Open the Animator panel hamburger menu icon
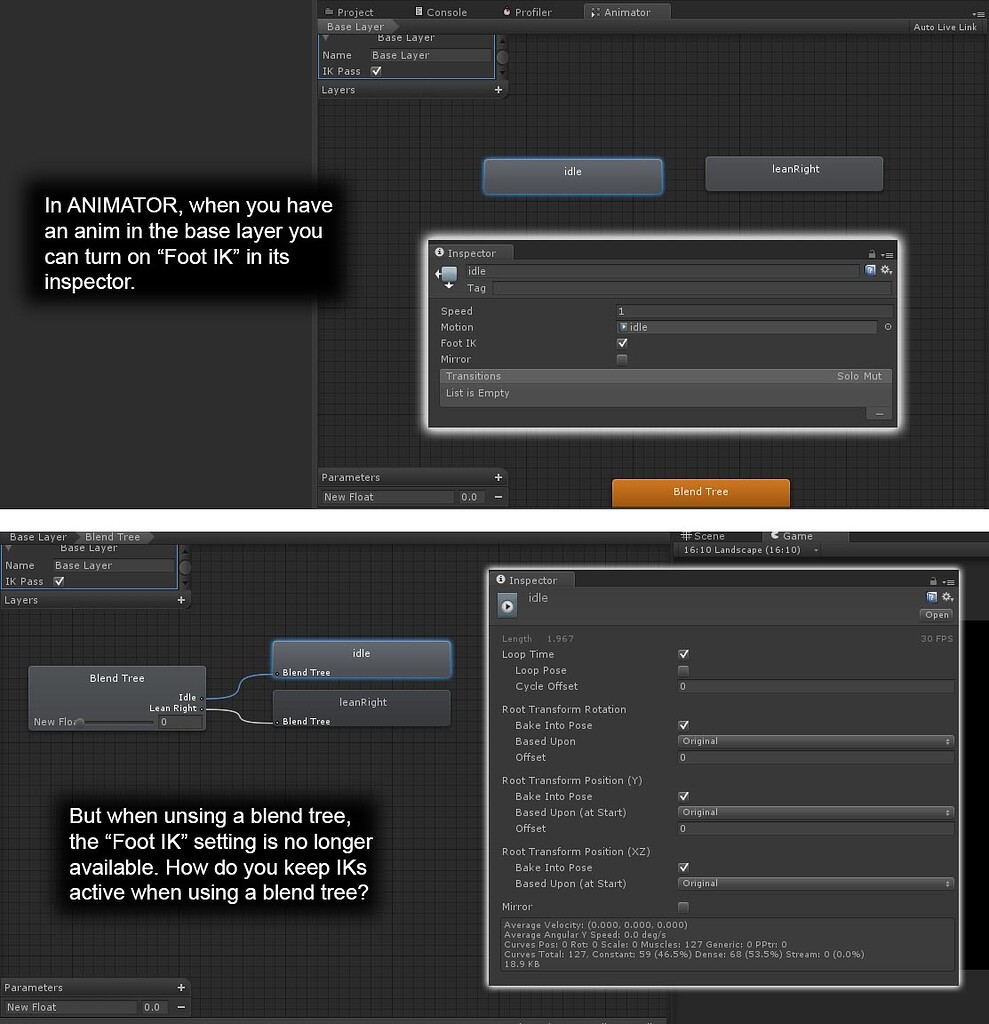The height and width of the screenshot is (1024, 989). 981,13
